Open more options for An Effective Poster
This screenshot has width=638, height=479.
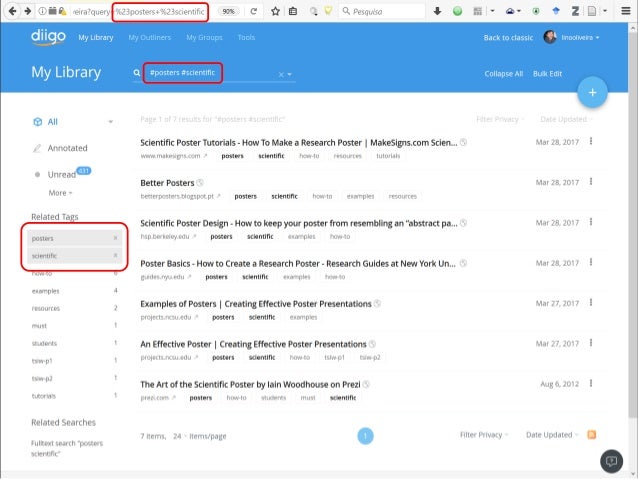point(591,343)
